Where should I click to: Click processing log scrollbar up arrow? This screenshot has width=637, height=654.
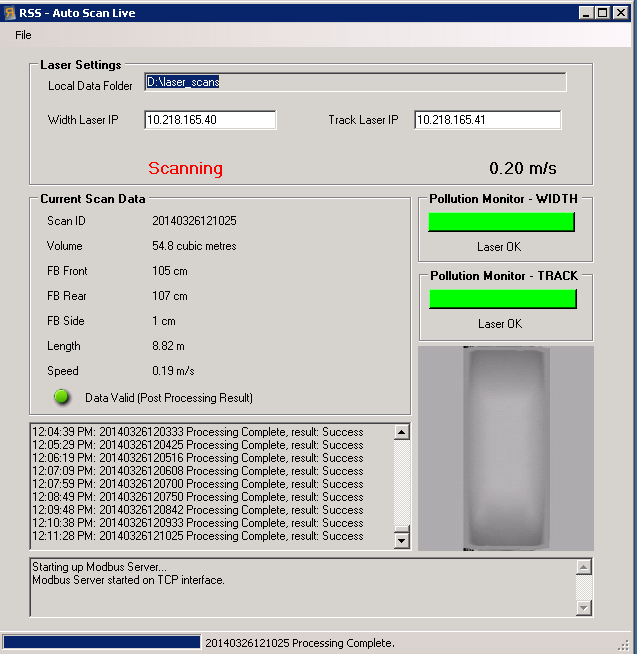pos(401,433)
